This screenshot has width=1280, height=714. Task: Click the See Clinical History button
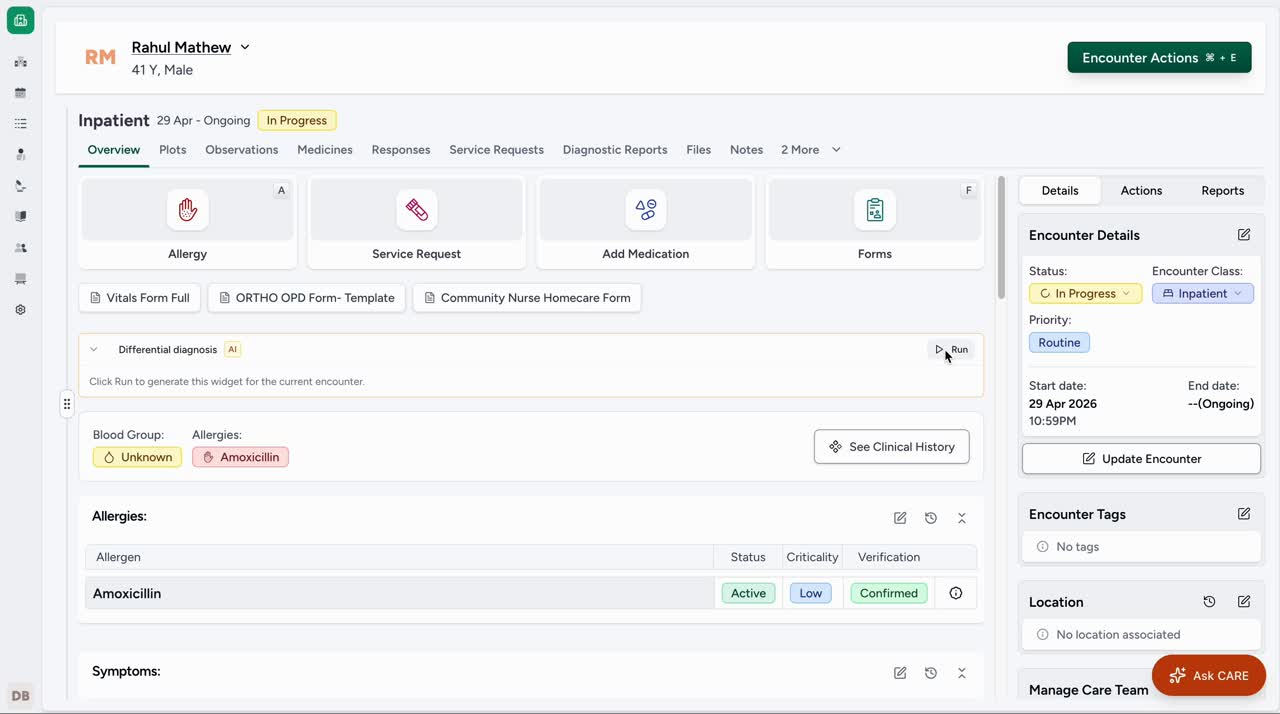[891, 447]
